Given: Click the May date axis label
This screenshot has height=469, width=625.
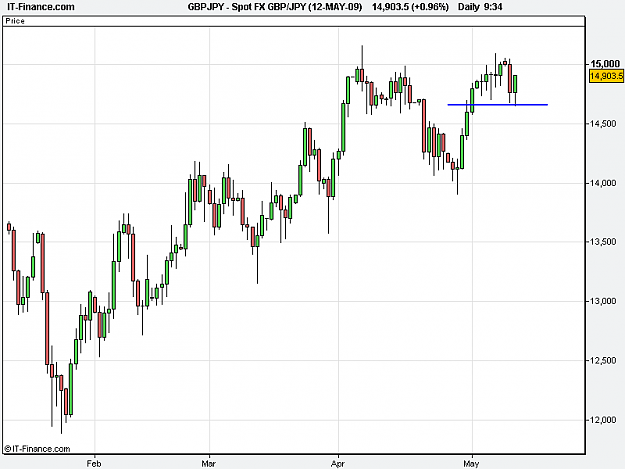Looking at the screenshot, I should coord(471,464).
